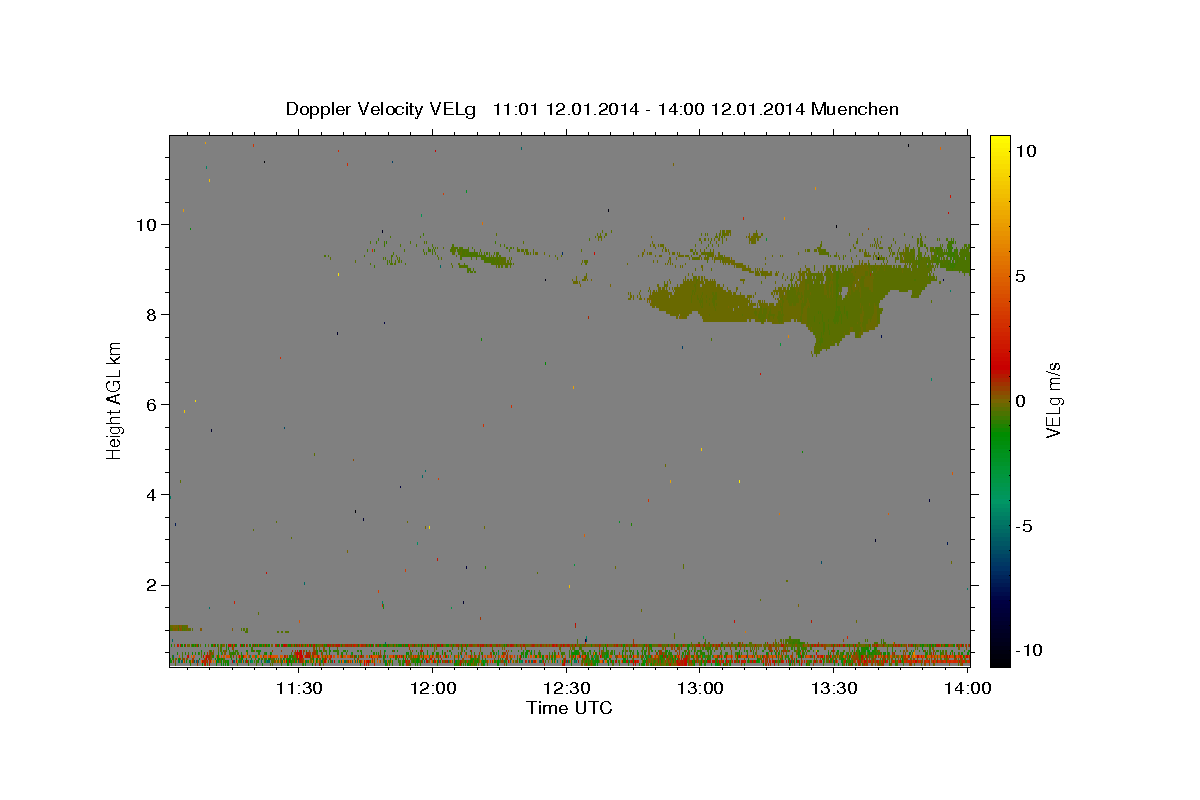Click the height axis label 4
Image resolution: width=1200 pixels, height=800 pixels.
(x=151, y=495)
